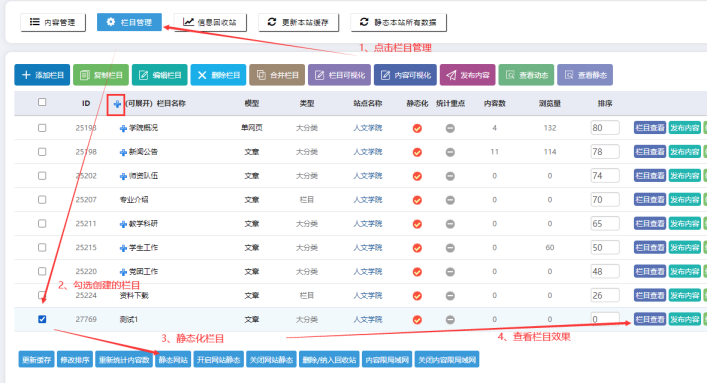Screen dimensions: 707x384
Task: Check the select-all checkbox in table header
Action: (x=42, y=102)
